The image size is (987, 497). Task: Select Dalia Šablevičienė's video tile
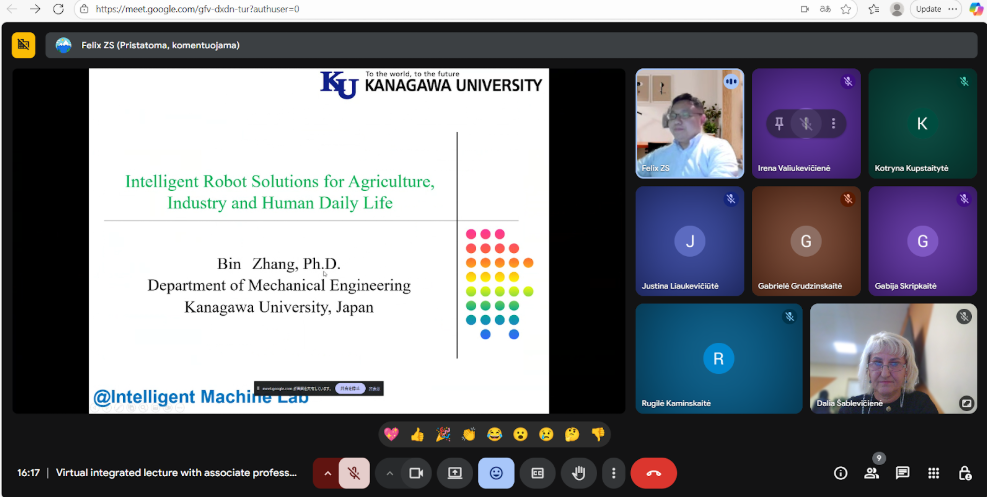tap(893, 358)
